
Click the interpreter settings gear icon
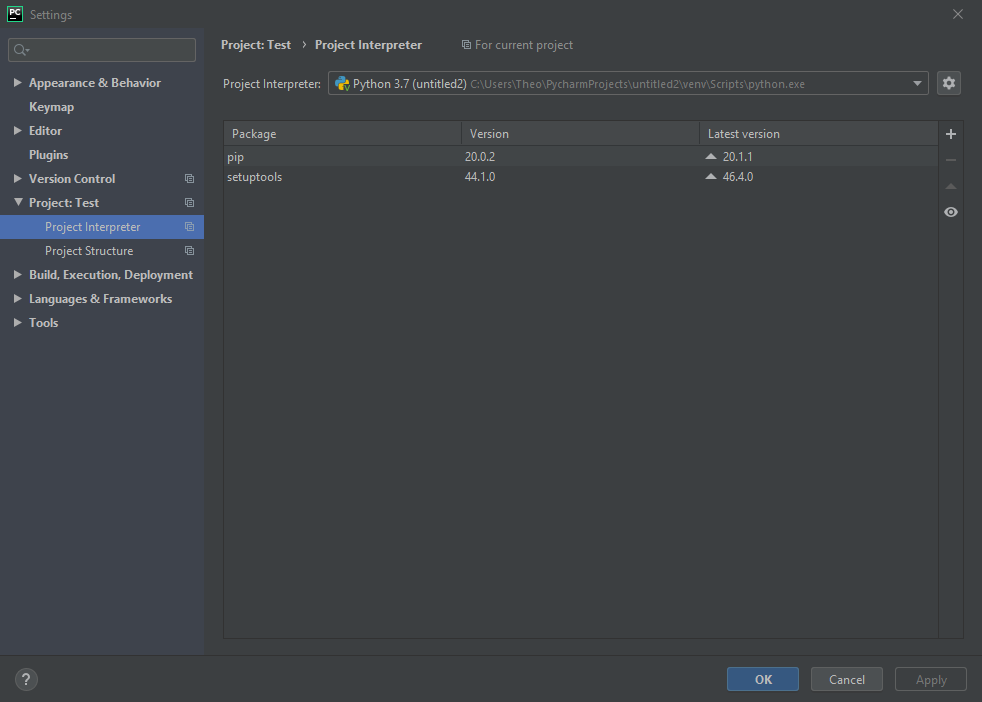click(x=948, y=83)
